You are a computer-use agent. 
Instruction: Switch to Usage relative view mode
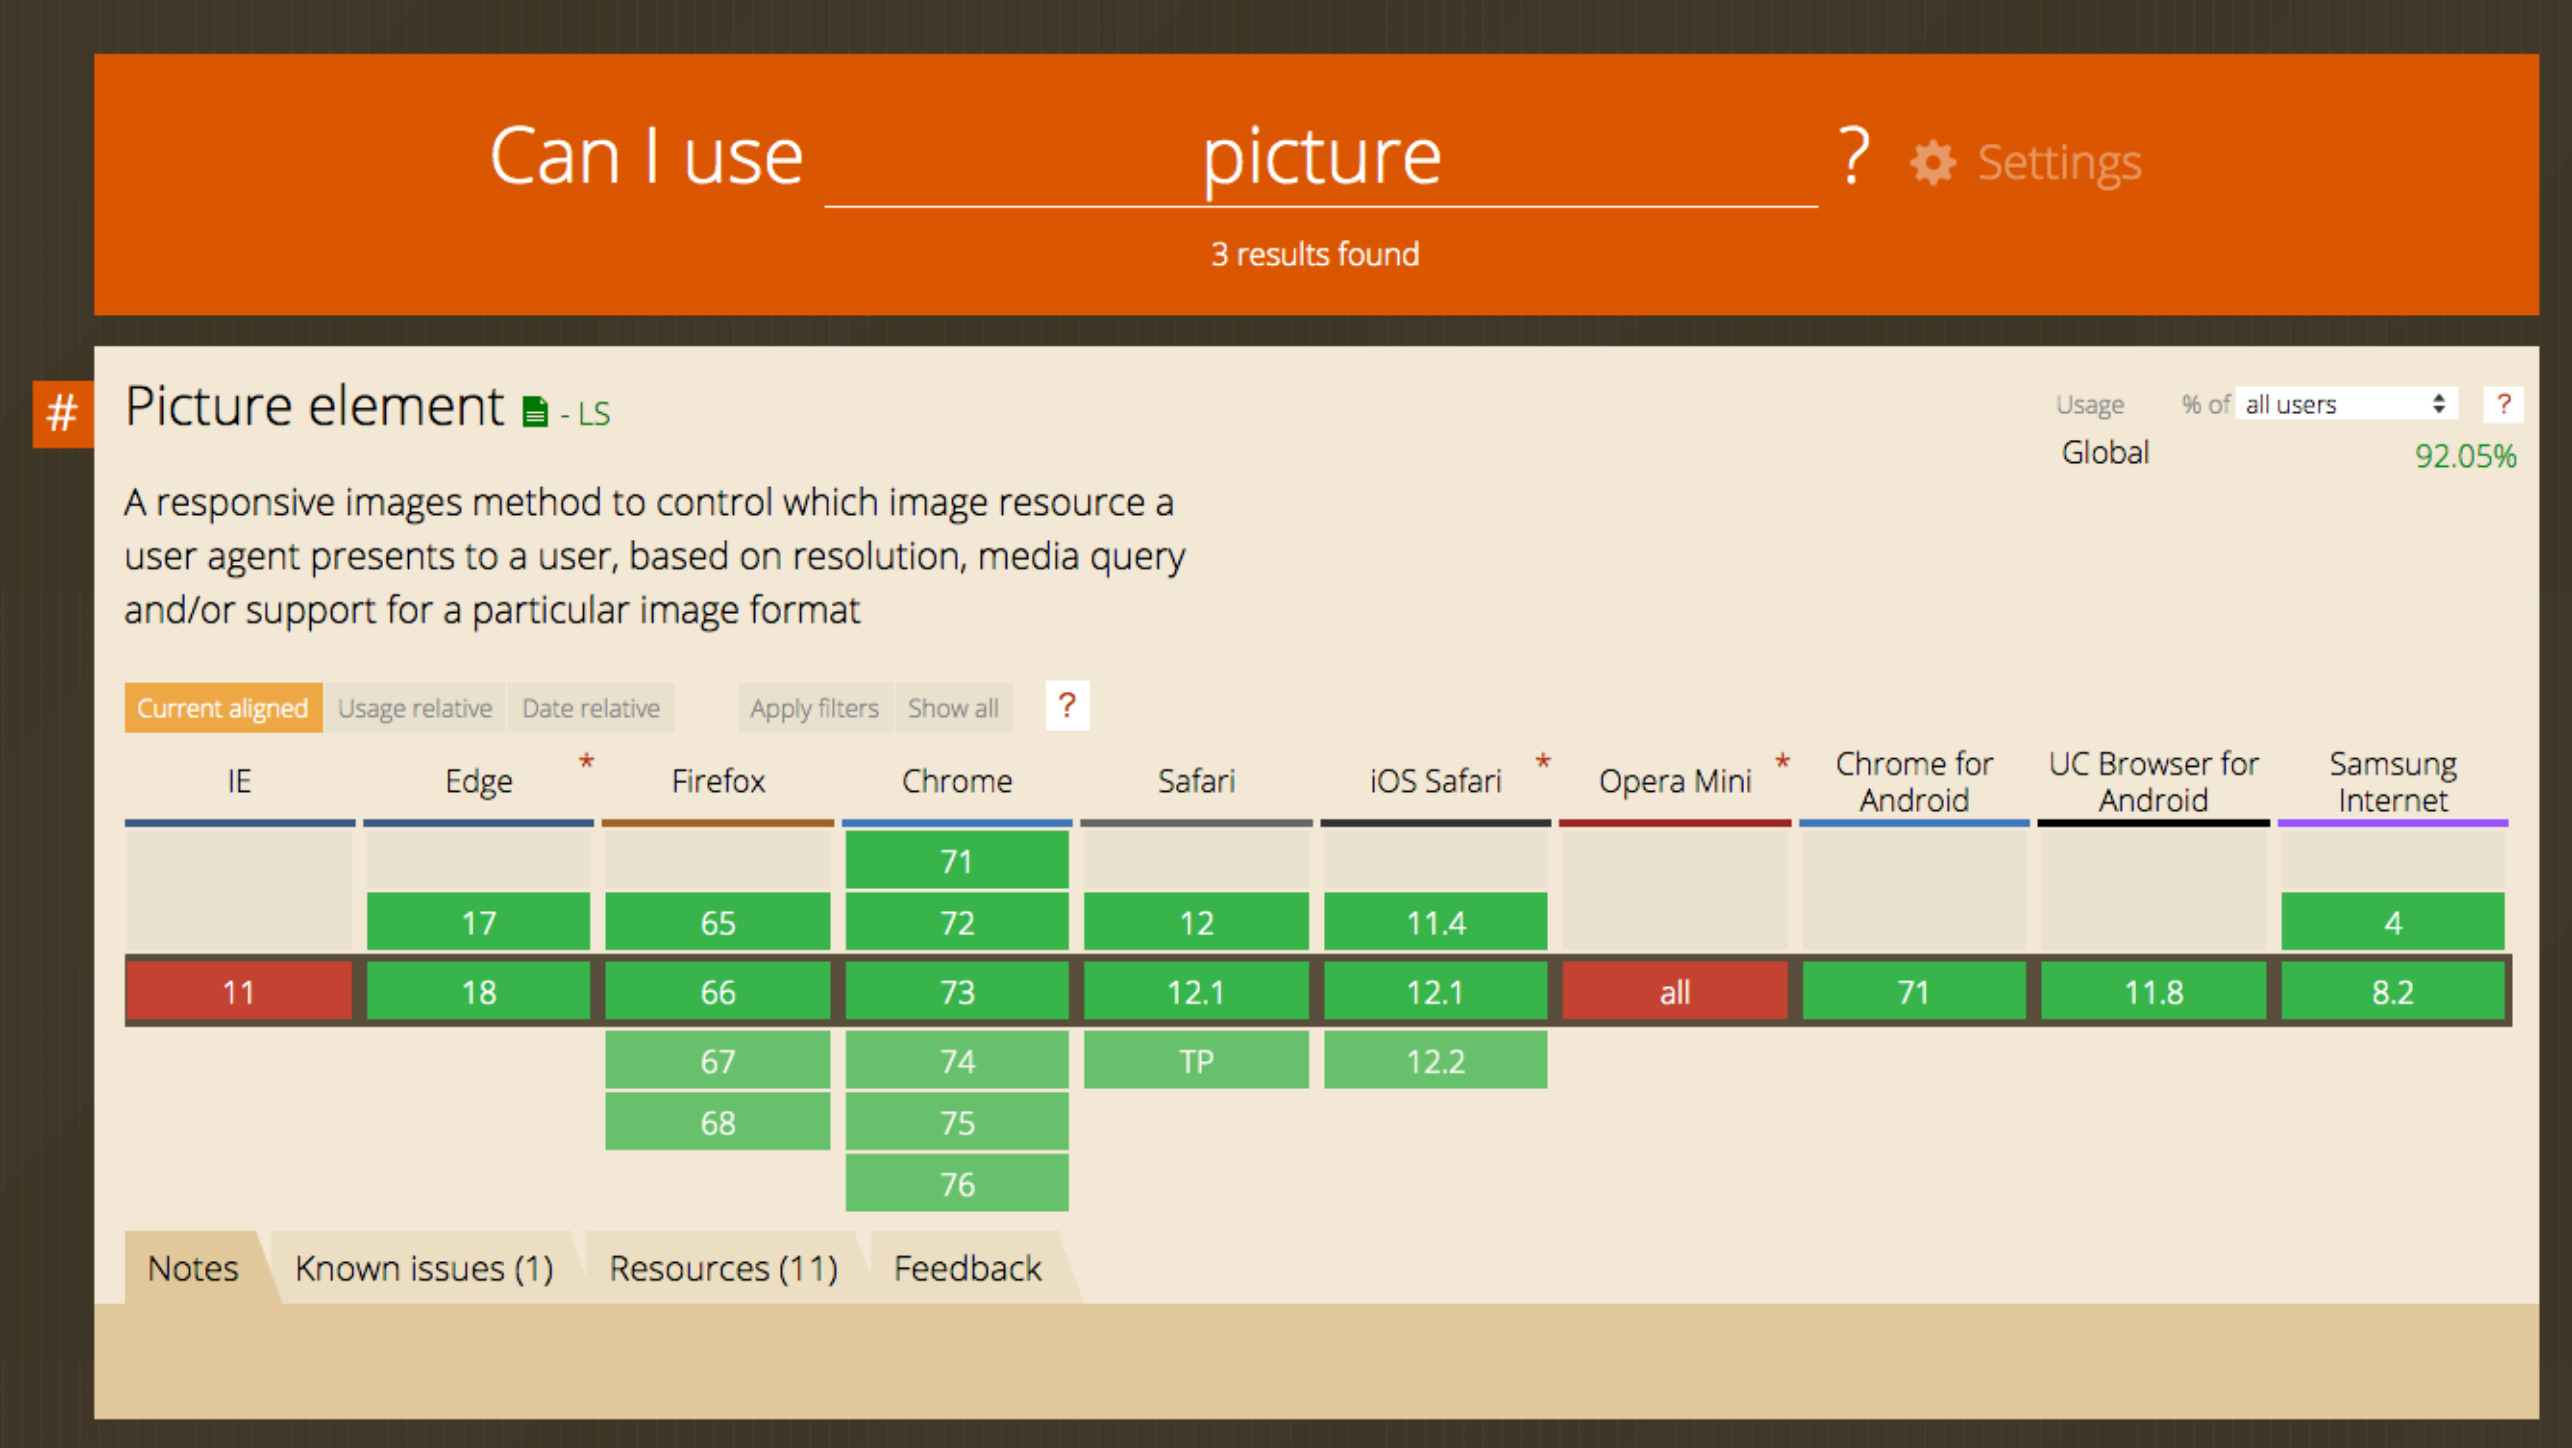414,708
